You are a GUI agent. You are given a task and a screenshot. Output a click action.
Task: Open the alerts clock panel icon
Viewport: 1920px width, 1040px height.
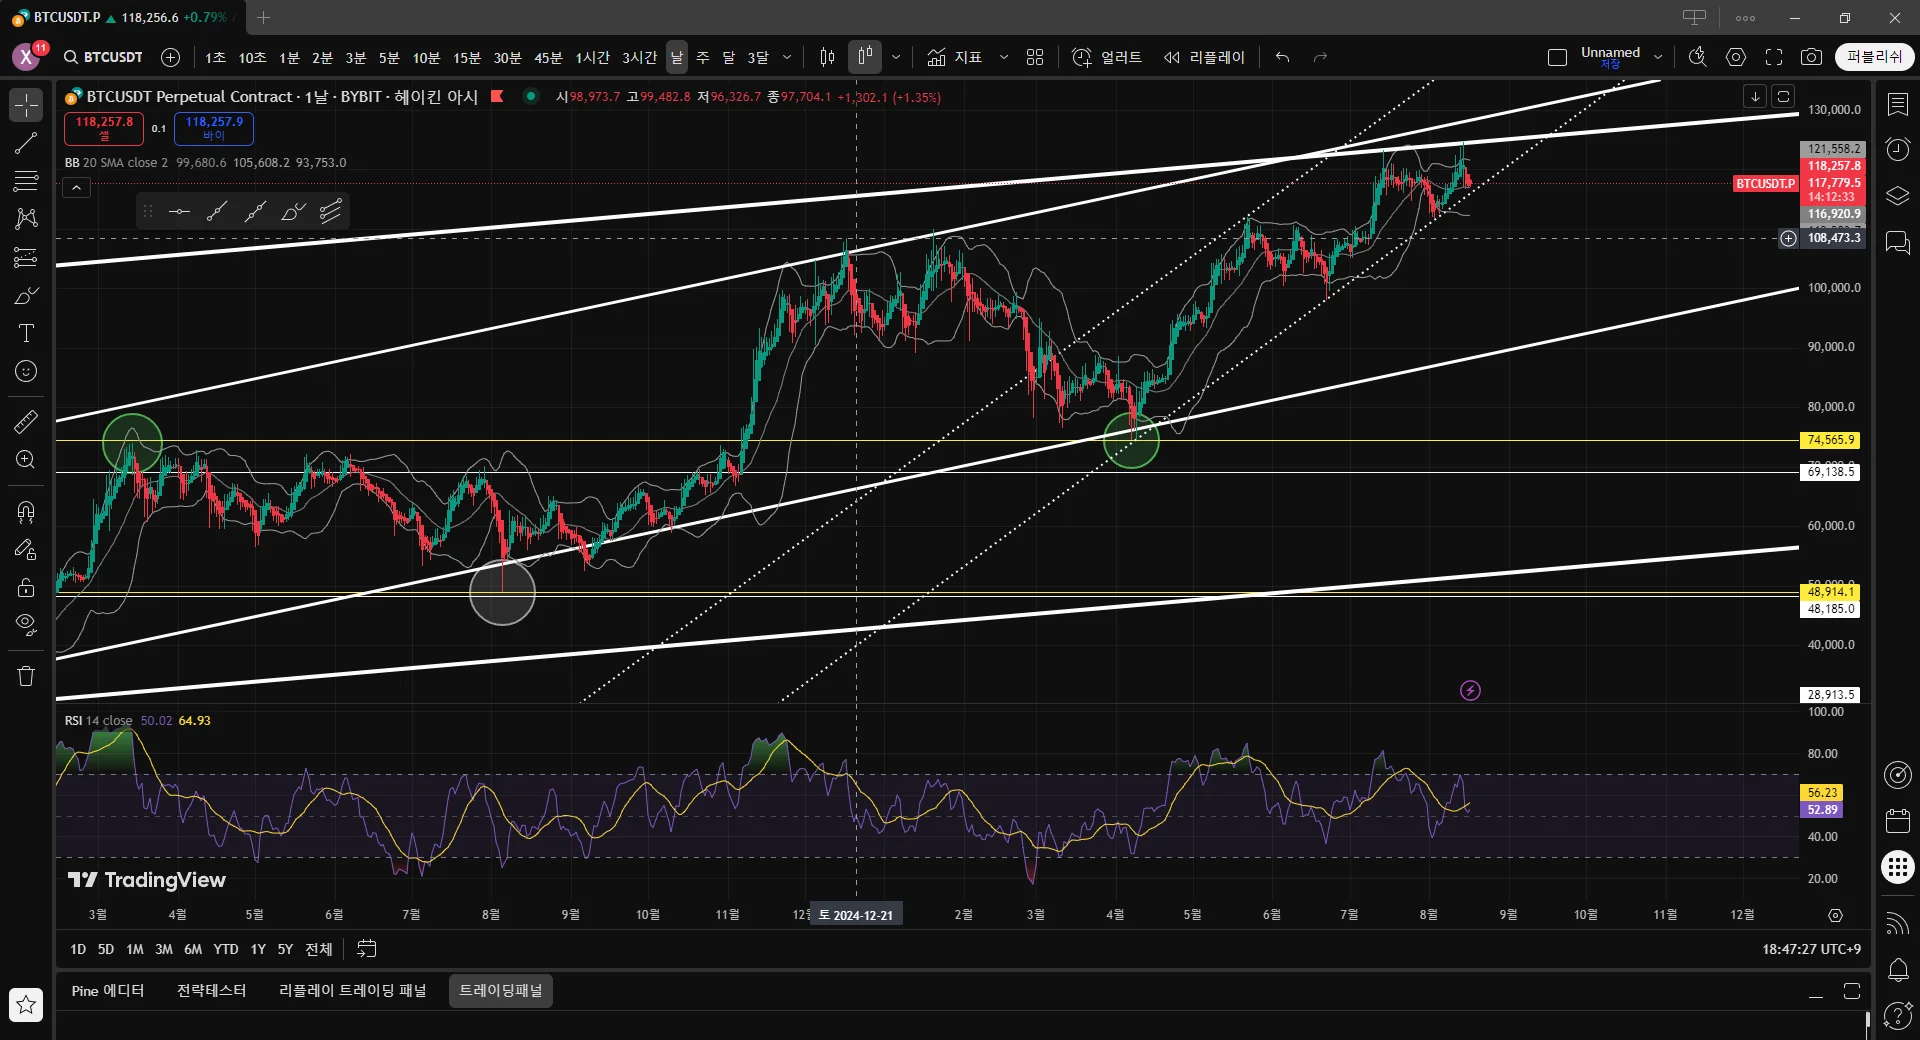[x=1897, y=150]
